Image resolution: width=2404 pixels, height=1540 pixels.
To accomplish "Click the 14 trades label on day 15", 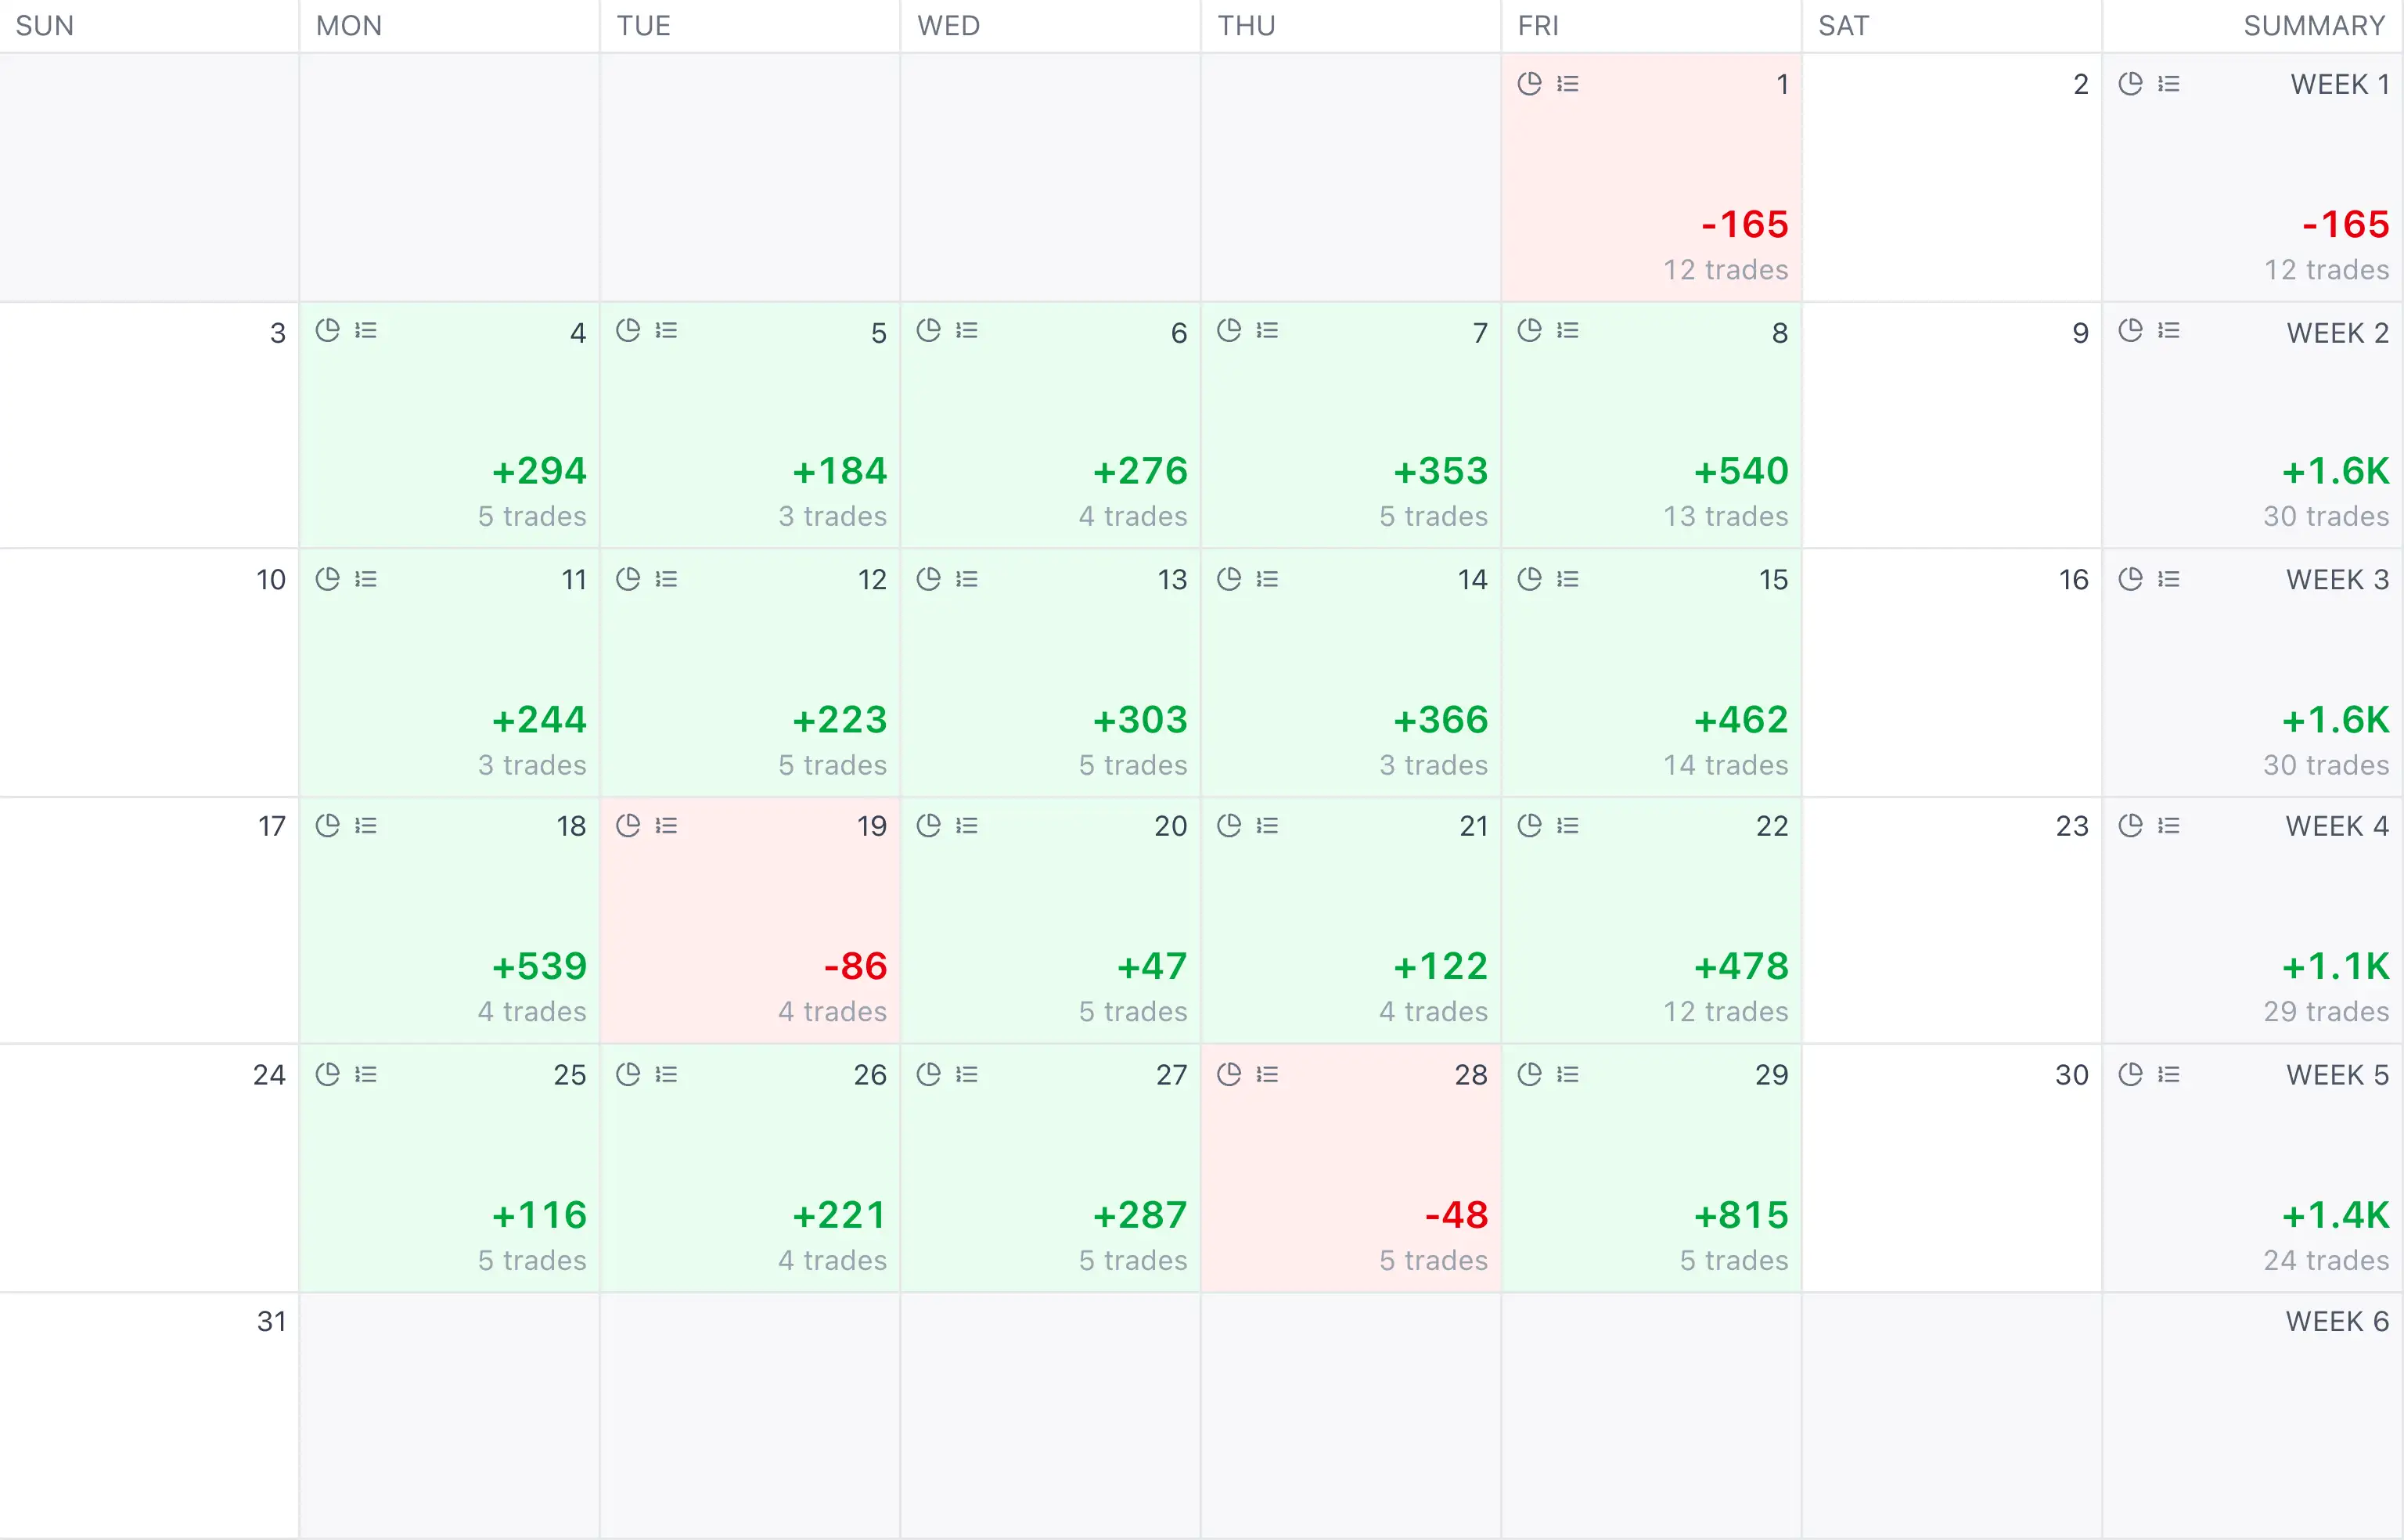I will pos(1725,765).
